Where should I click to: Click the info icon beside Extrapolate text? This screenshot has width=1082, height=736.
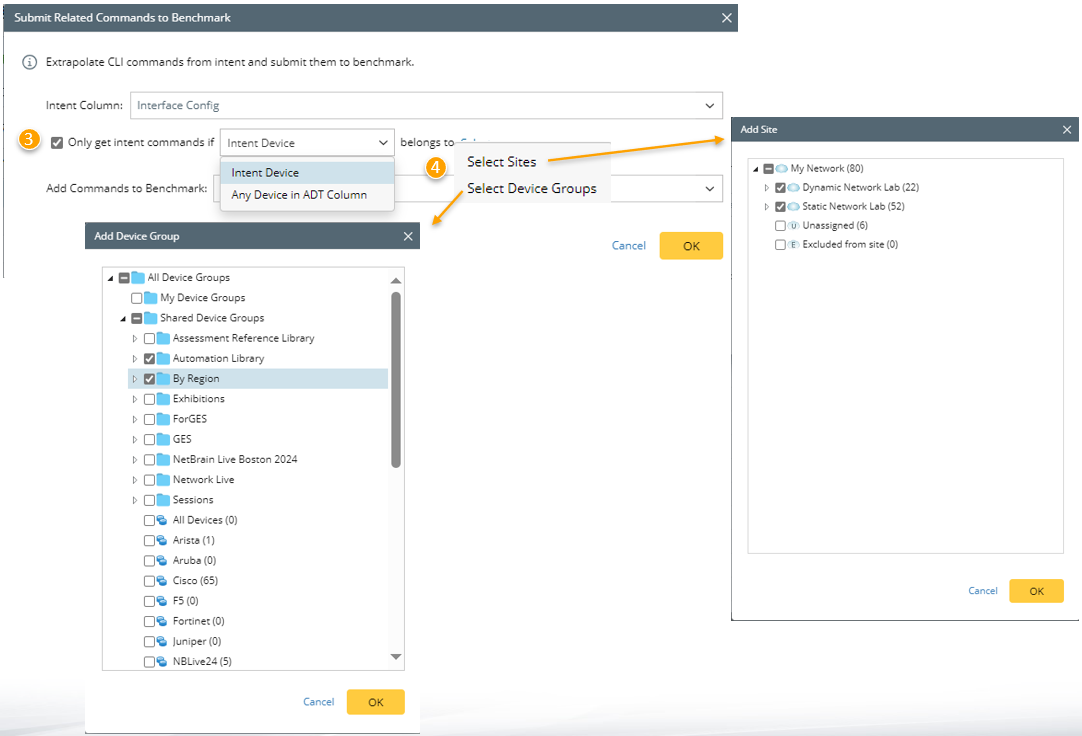tap(30, 62)
